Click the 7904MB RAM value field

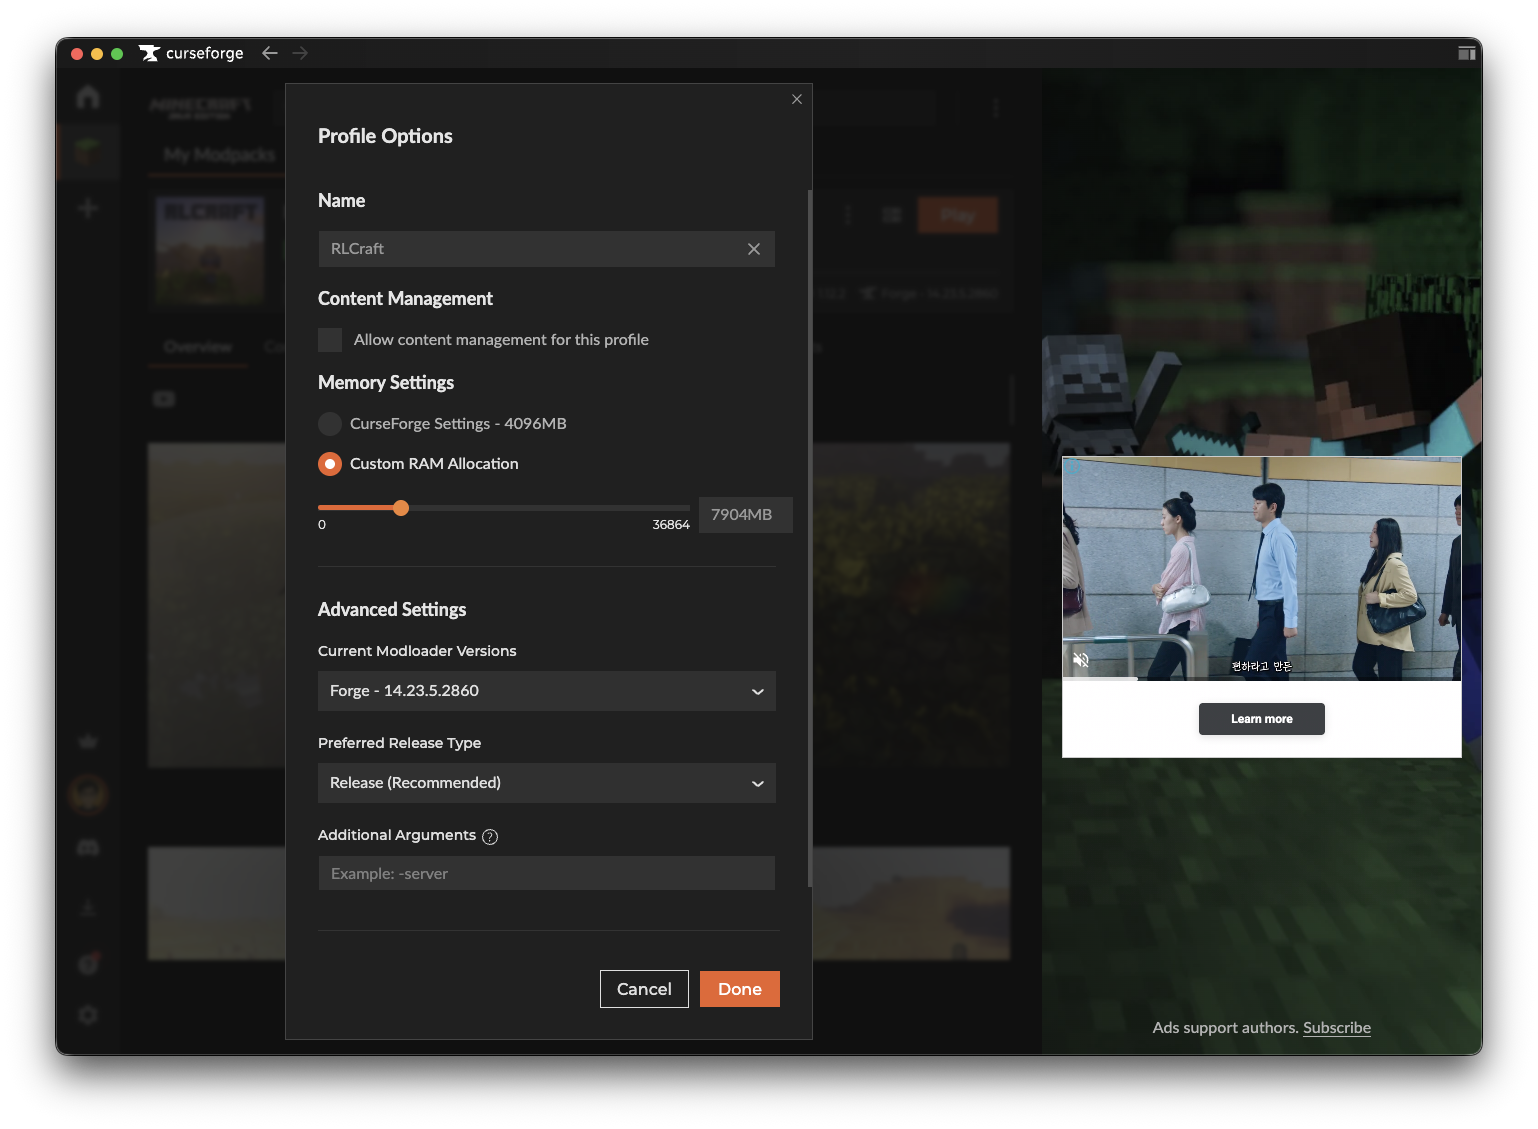746,515
